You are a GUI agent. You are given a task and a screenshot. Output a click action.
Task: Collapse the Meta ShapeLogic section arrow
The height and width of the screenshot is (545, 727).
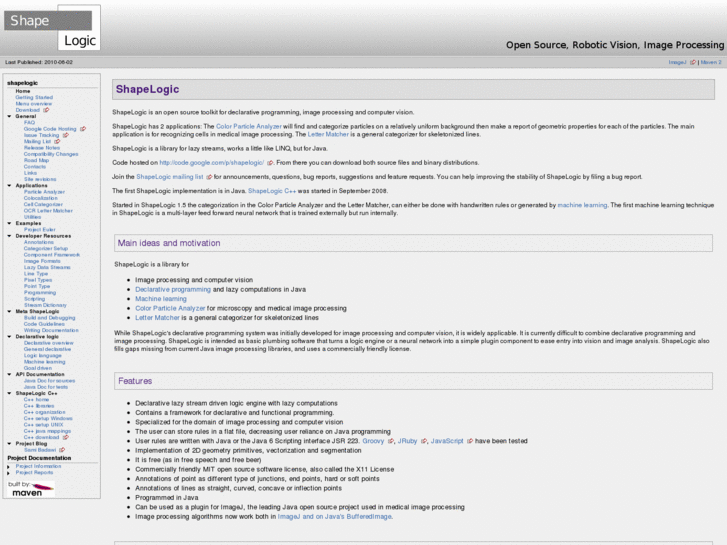(9, 311)
